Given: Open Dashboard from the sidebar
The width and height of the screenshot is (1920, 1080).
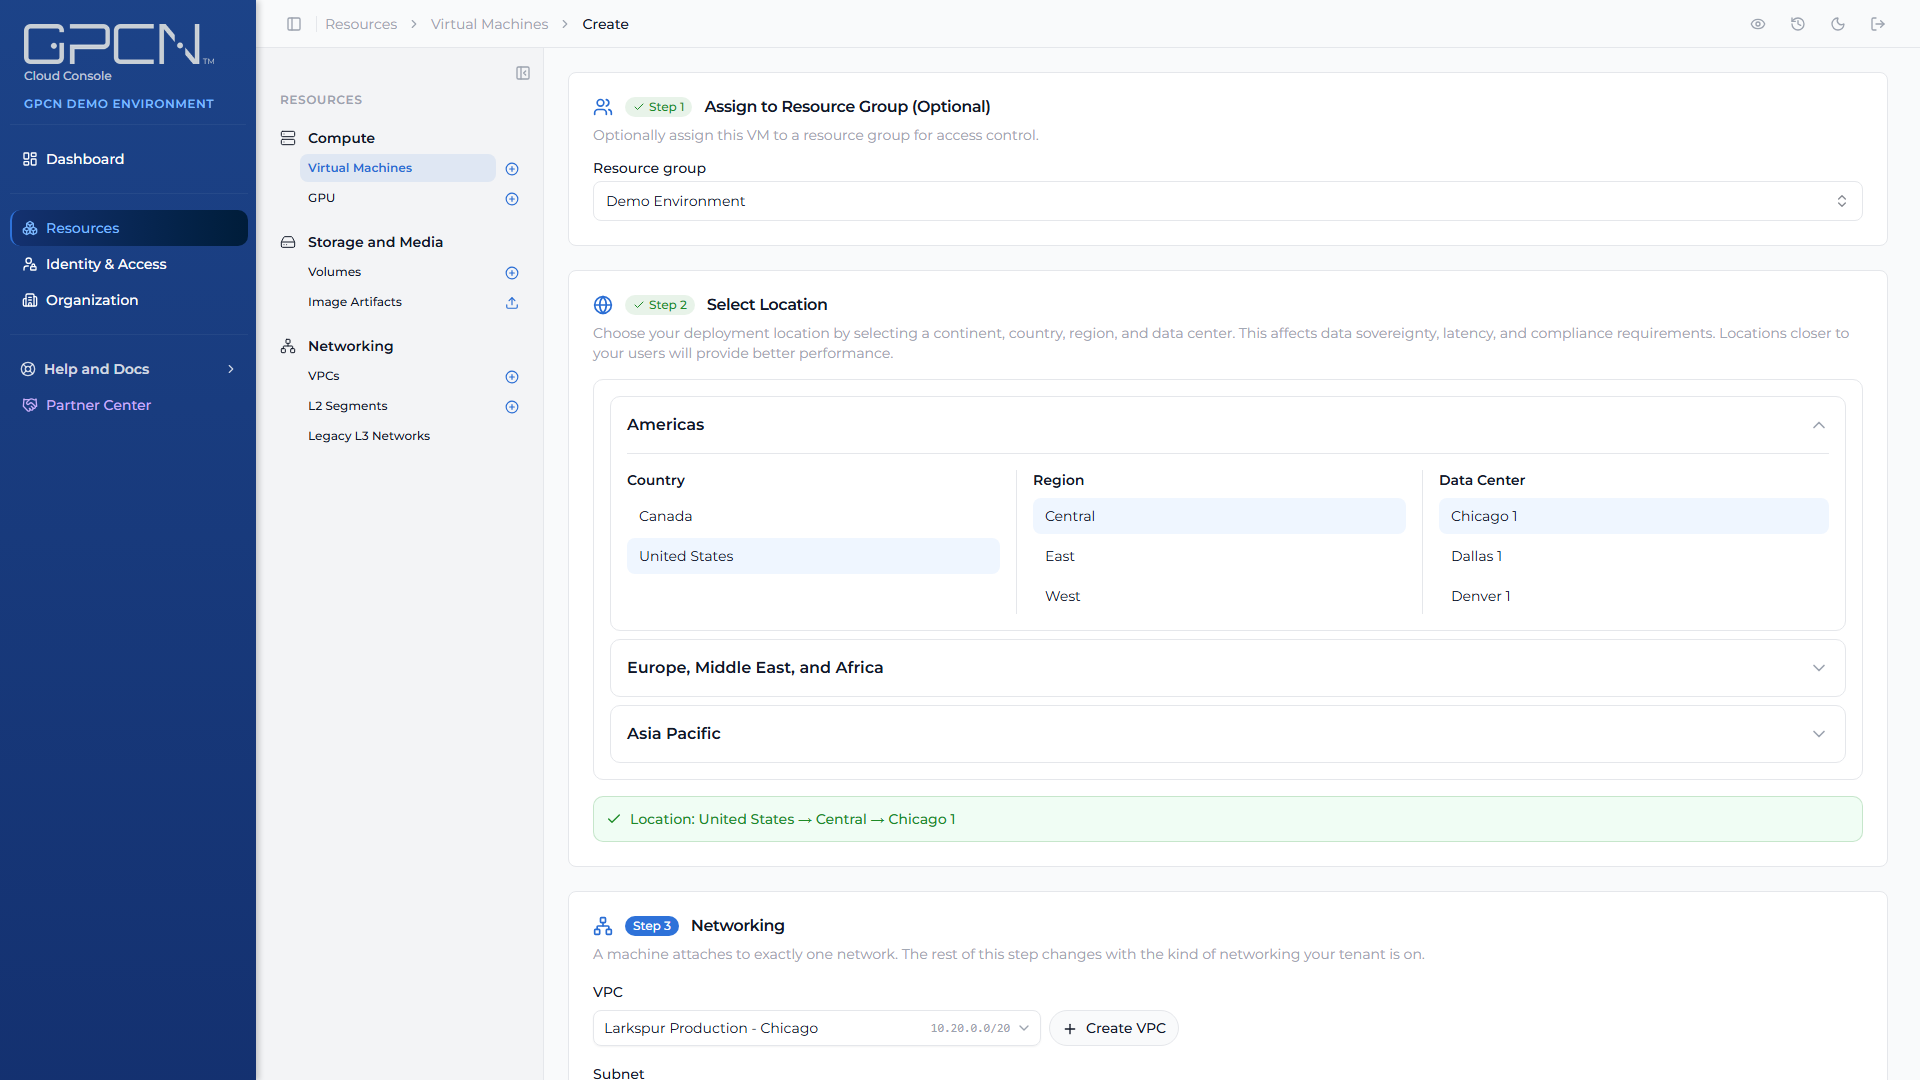Looking at the screenshot, I should click(x=128, y=159).
